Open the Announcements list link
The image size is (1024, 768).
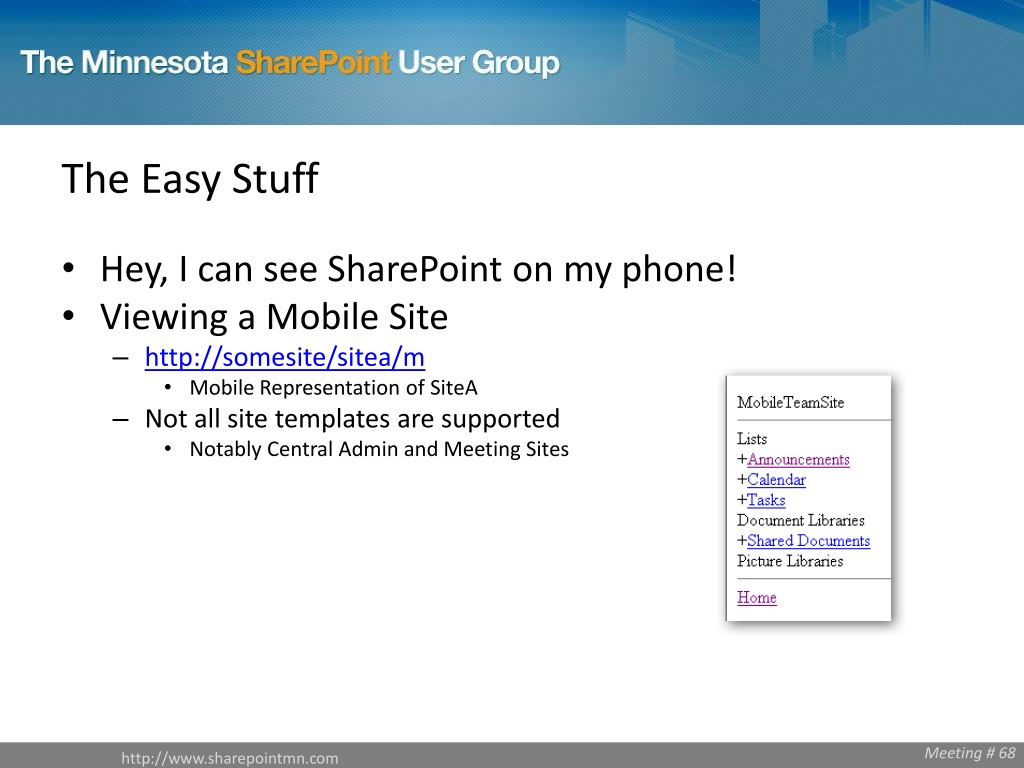click(798, 460)
